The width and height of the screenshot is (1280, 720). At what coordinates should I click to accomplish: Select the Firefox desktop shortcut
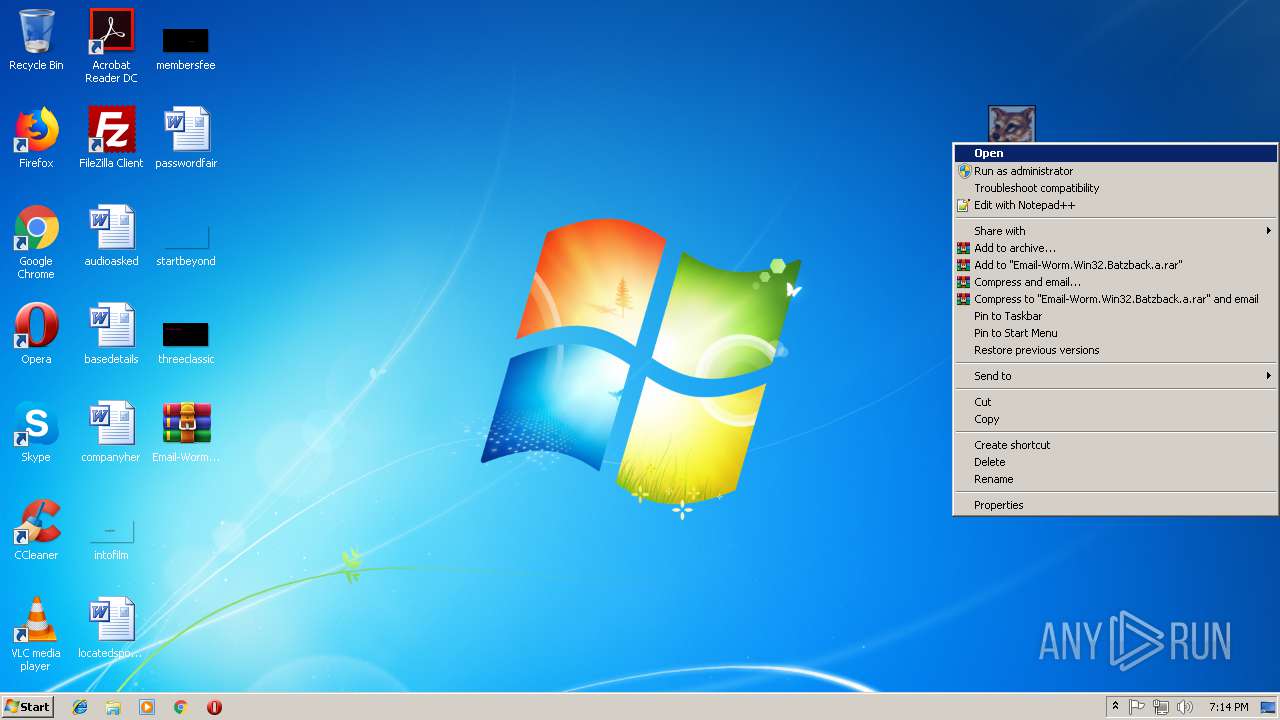coord(36,138)
